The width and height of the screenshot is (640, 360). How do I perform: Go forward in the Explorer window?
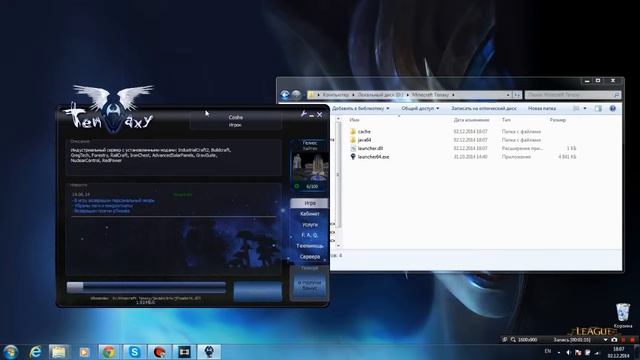(x=297, y=95)
